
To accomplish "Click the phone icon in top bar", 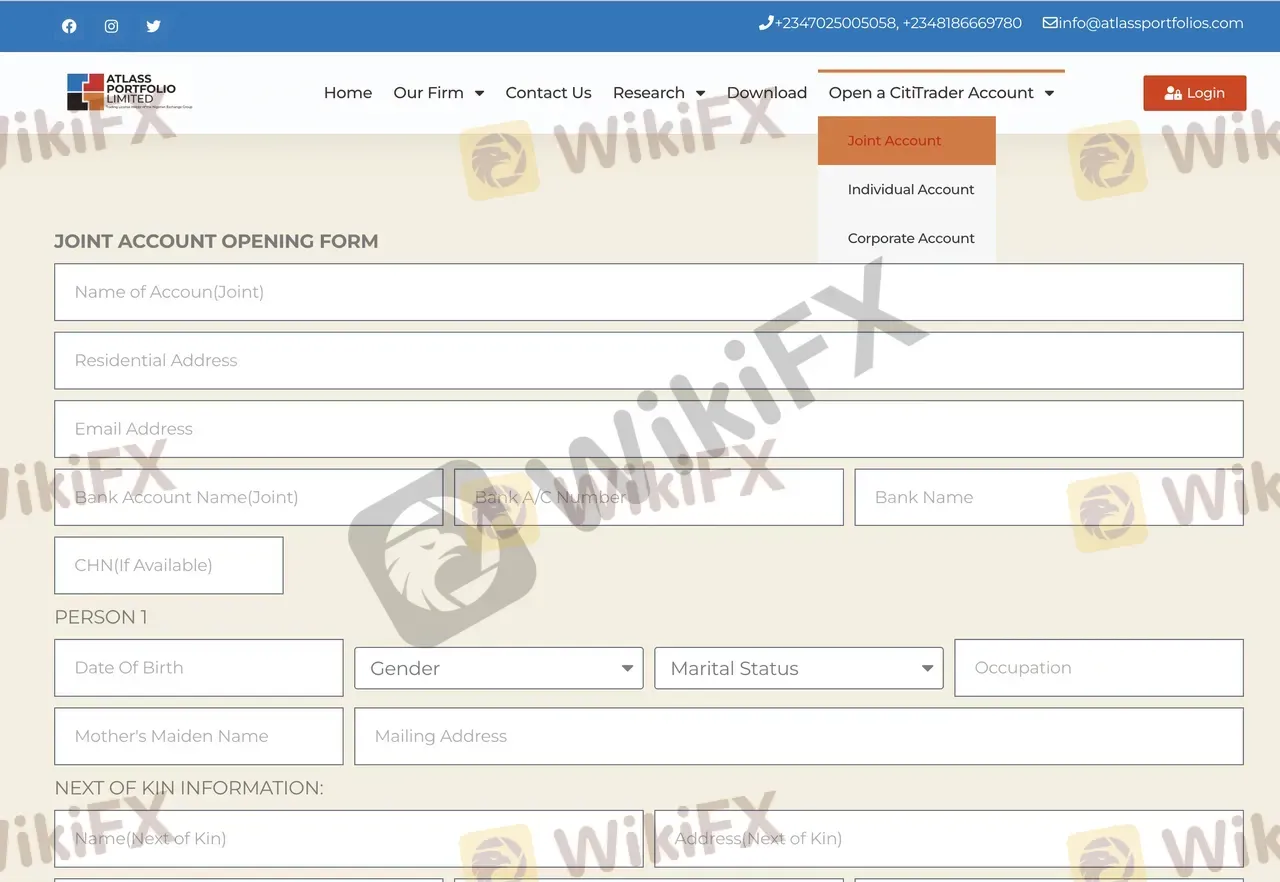I will pos(766,23).
